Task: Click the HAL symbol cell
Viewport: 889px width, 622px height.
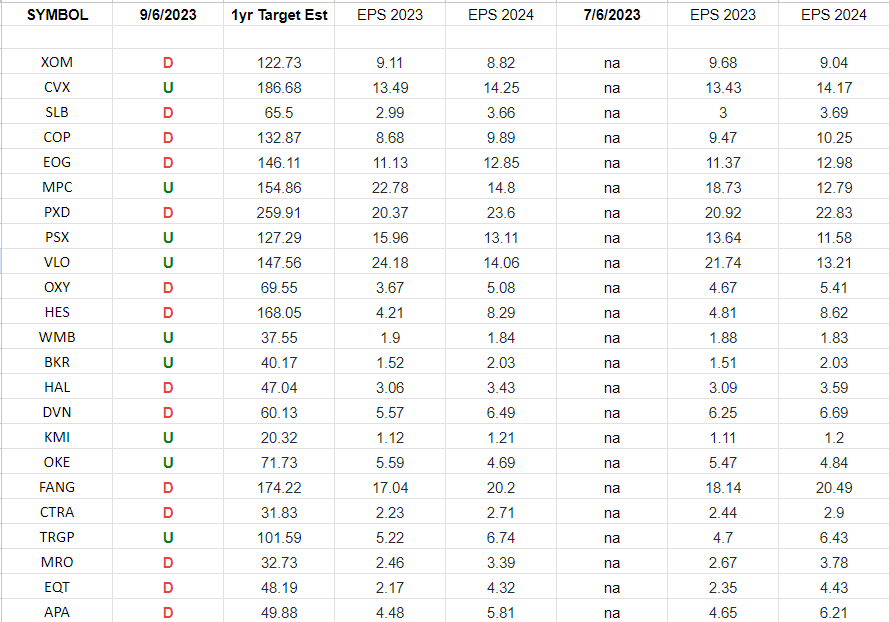Action: tap(57, 387)
